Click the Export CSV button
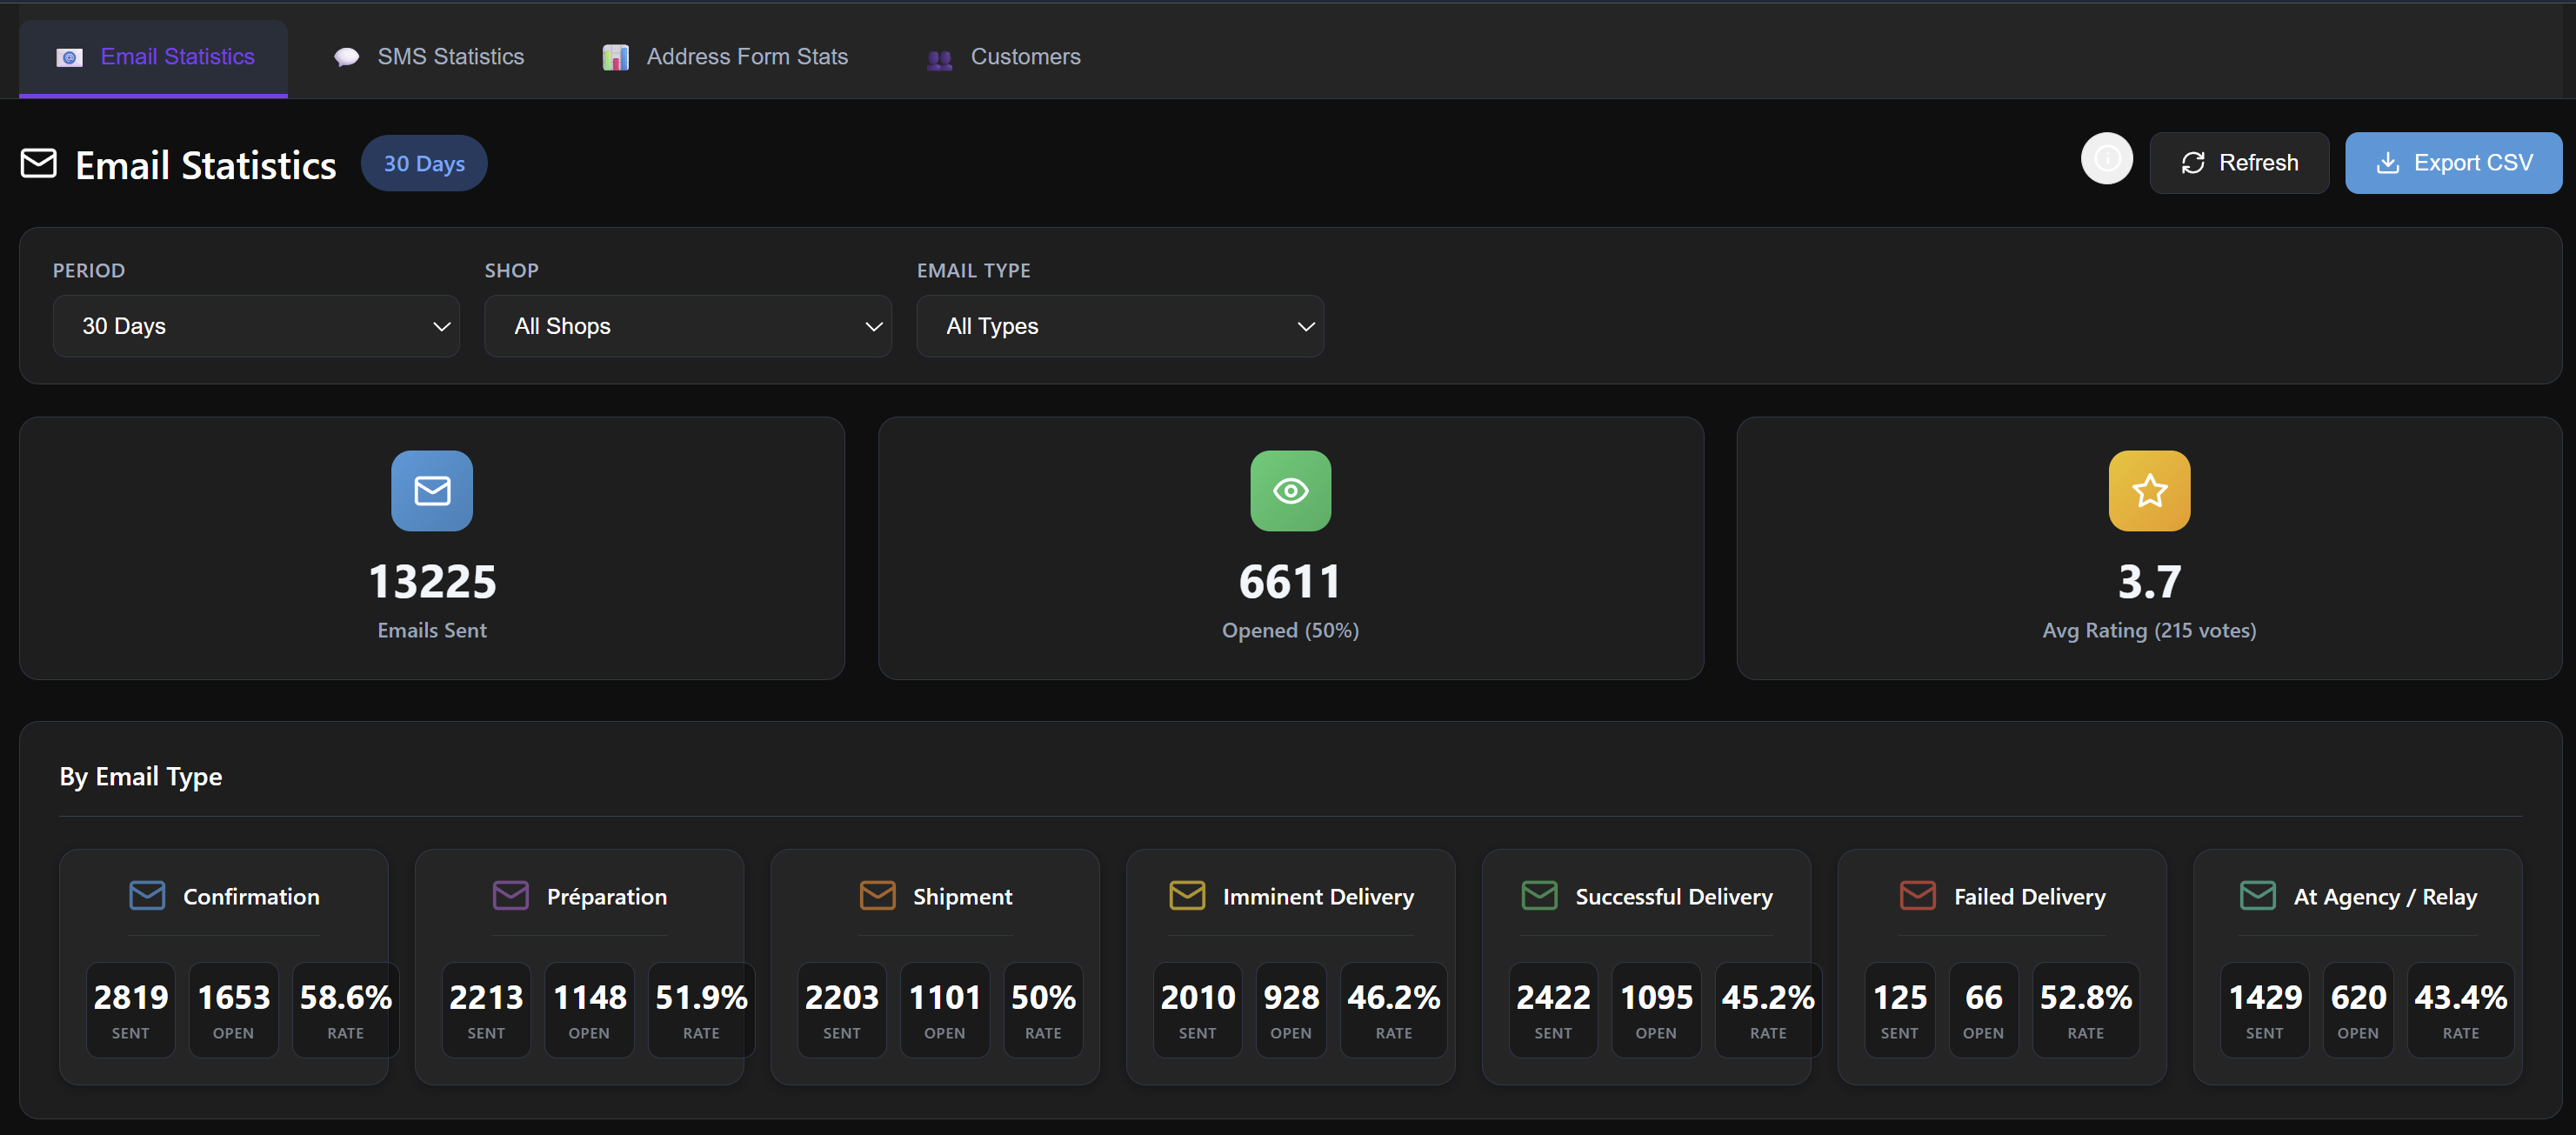This screenshot has height=1135, width=2576. (2453, 162)
